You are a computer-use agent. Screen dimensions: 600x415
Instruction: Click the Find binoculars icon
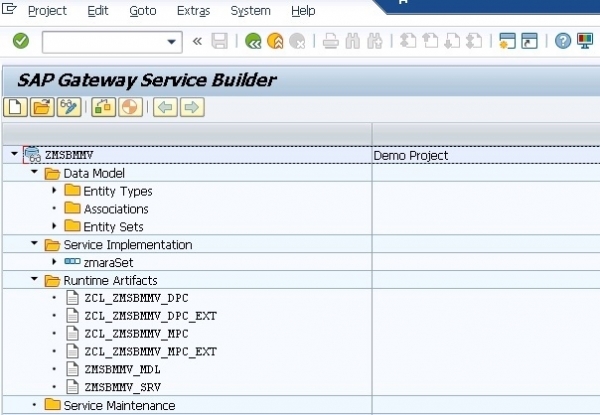tap(352, 41)
